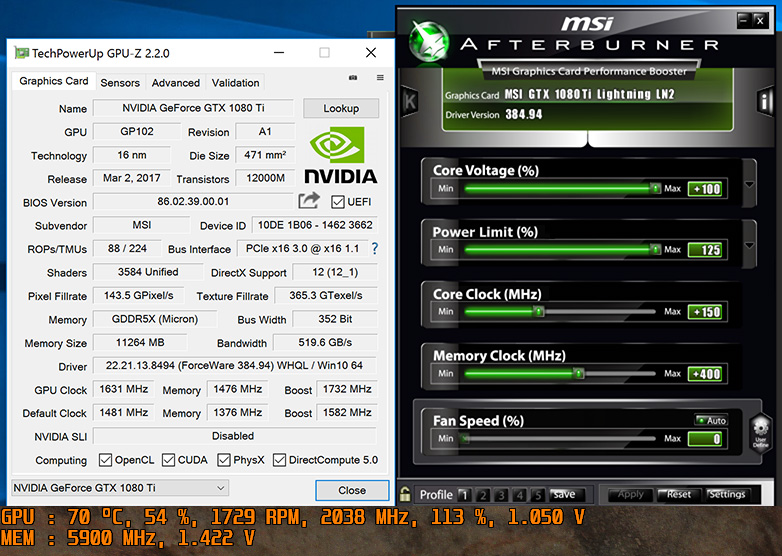The width and height of the screenshot is (782, 556).
Task: Toggle the CUDA checkbox
Action: tap(169, 460)
